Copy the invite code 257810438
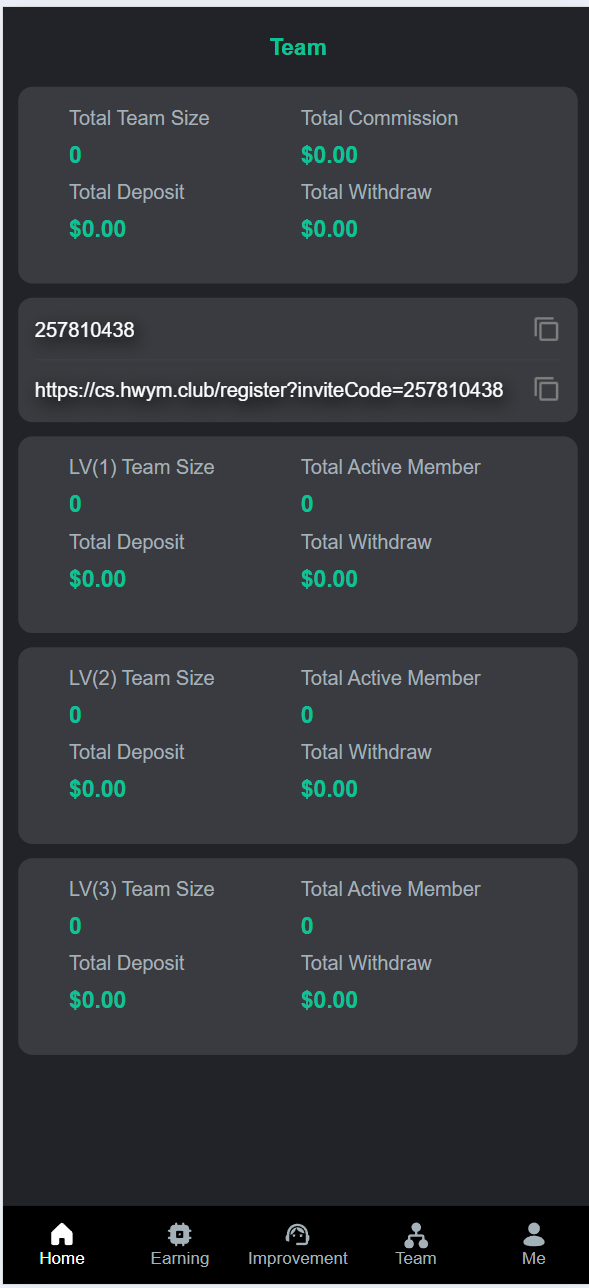The height and width of the screenshot is (1288, 589). (x=546, y=329)
